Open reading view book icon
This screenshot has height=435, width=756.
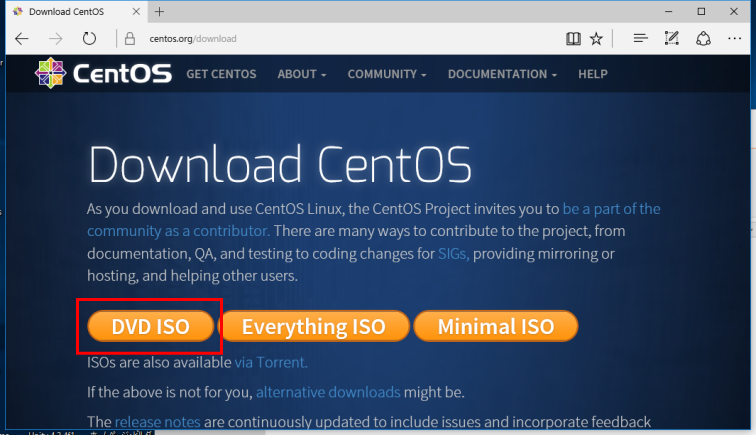[573, 39]
